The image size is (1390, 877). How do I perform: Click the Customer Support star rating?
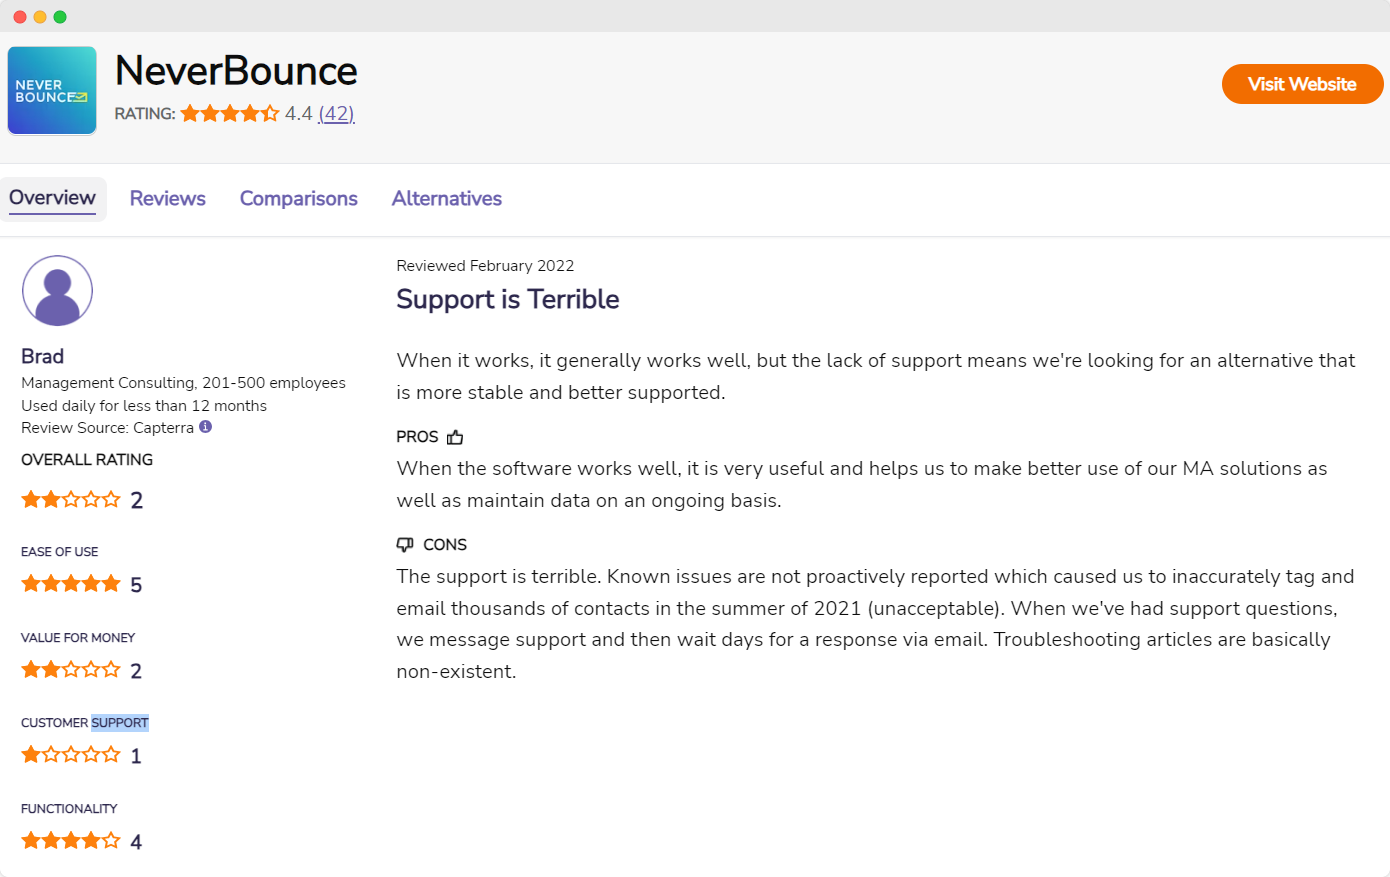[71, 755]
